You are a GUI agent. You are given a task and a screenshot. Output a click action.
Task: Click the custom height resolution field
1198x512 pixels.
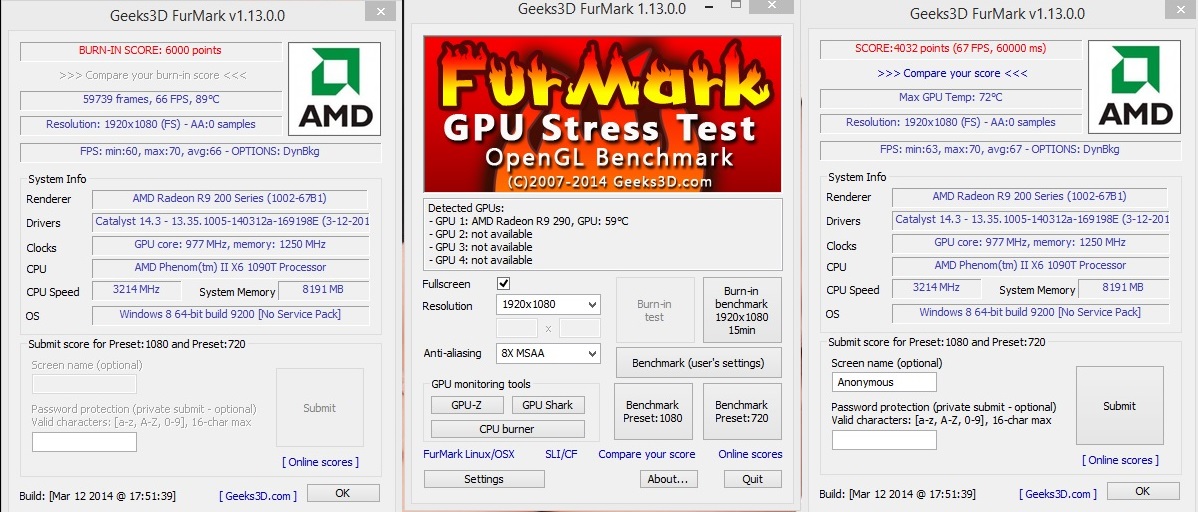(580, 328)
